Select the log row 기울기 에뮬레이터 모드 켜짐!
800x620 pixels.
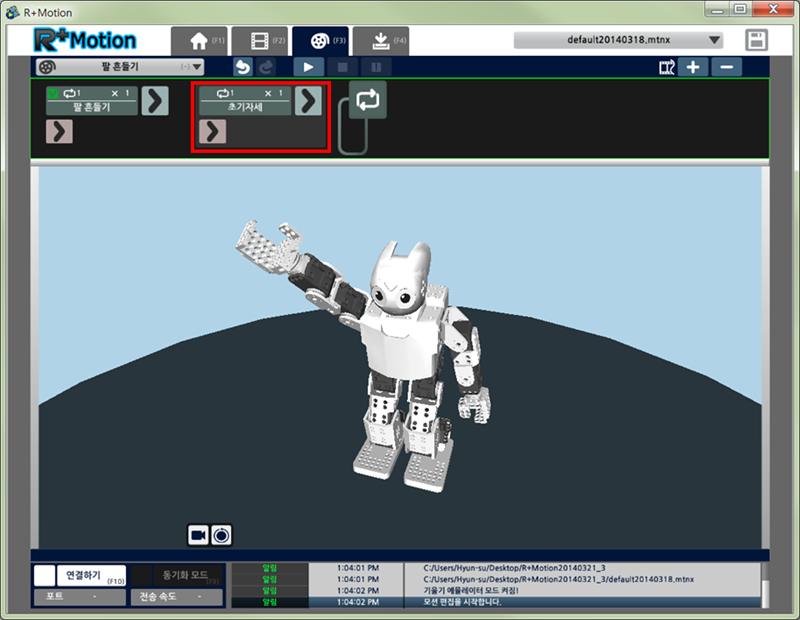pyautogui.click(x=496, y=590)
